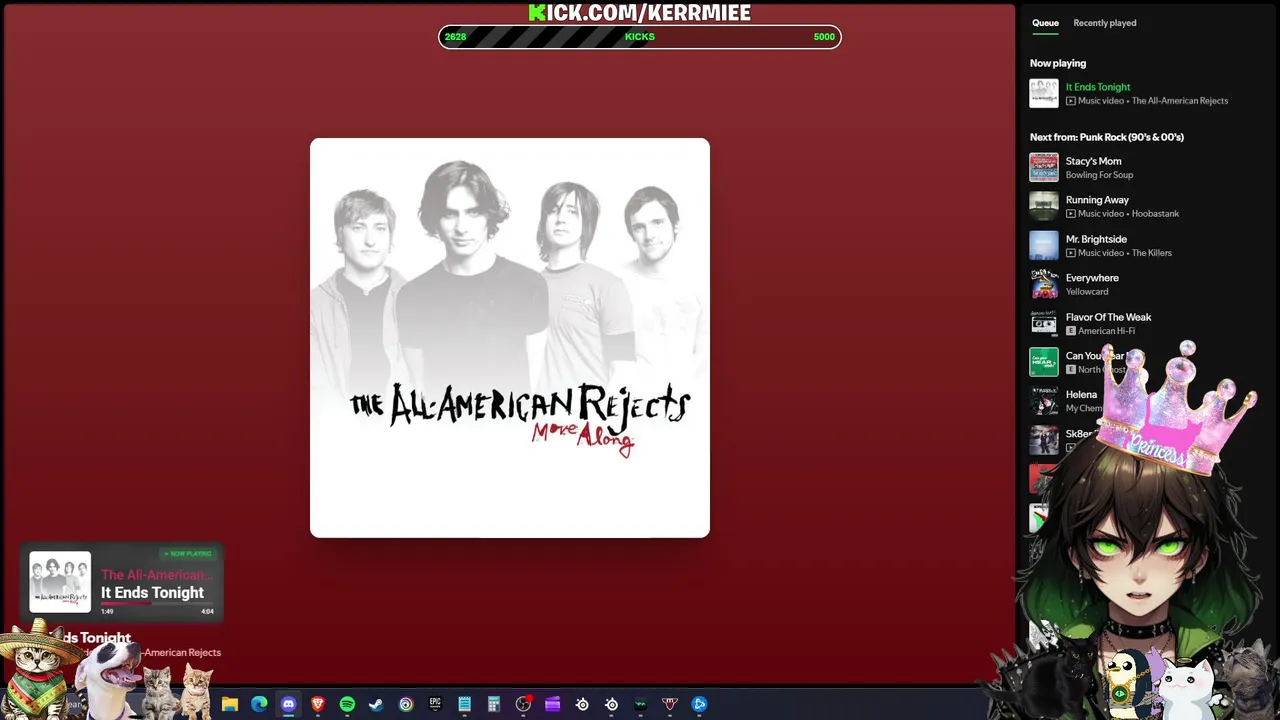Click the Mr. Brightside album thumbnail
This screenshot has height=720, width=1280.
click(x=1044, y=245)
